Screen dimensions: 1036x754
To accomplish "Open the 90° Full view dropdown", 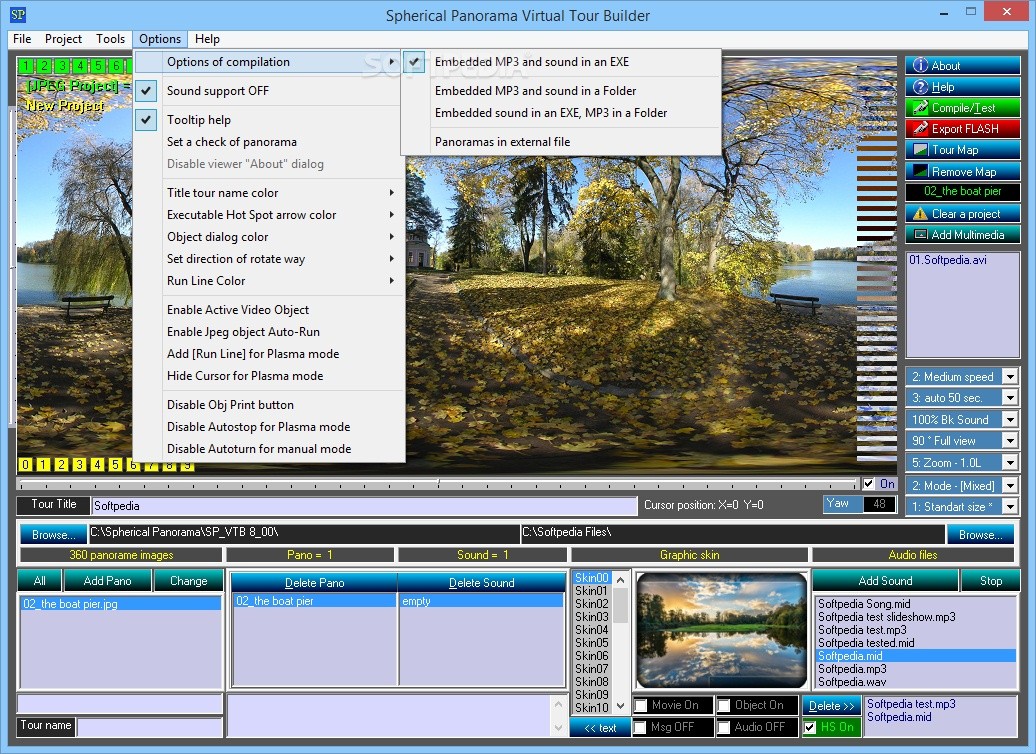I will pyautogui.click(x=1010, y=441).
